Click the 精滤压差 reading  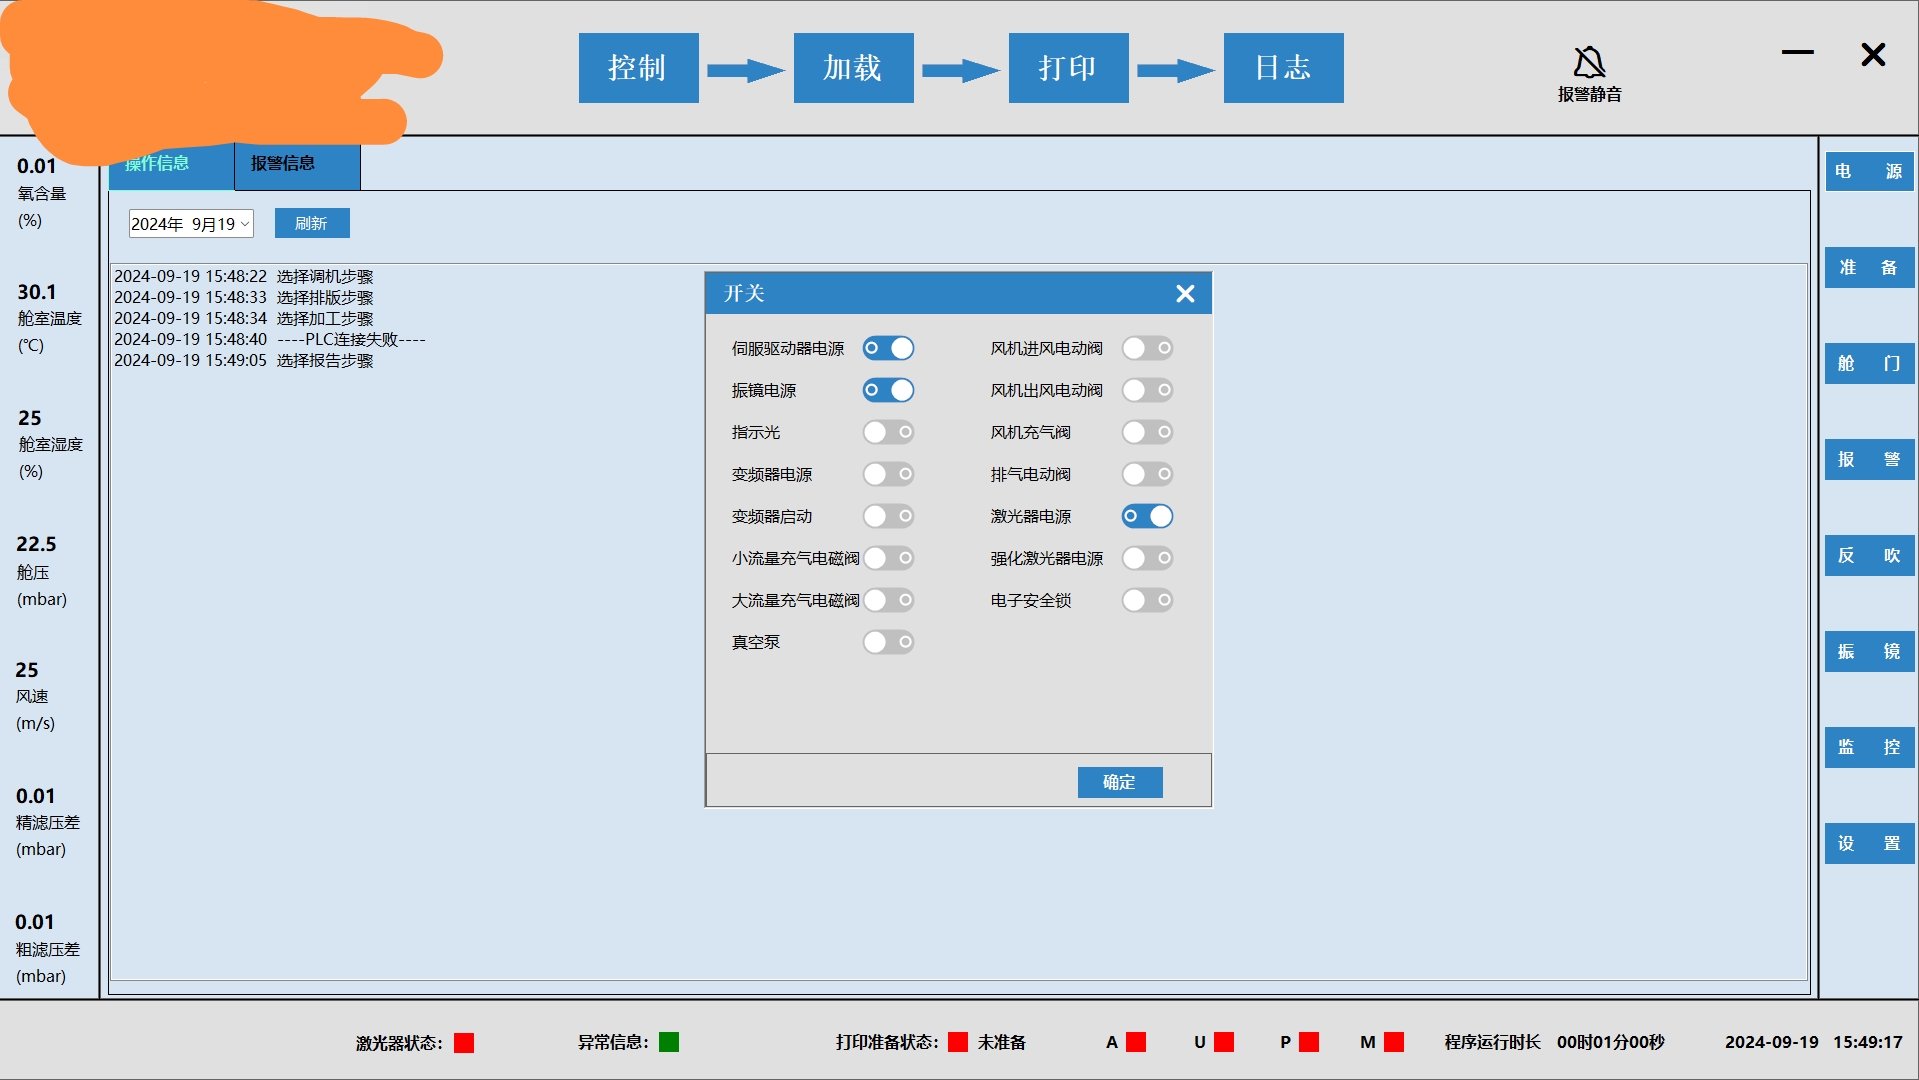36,796
